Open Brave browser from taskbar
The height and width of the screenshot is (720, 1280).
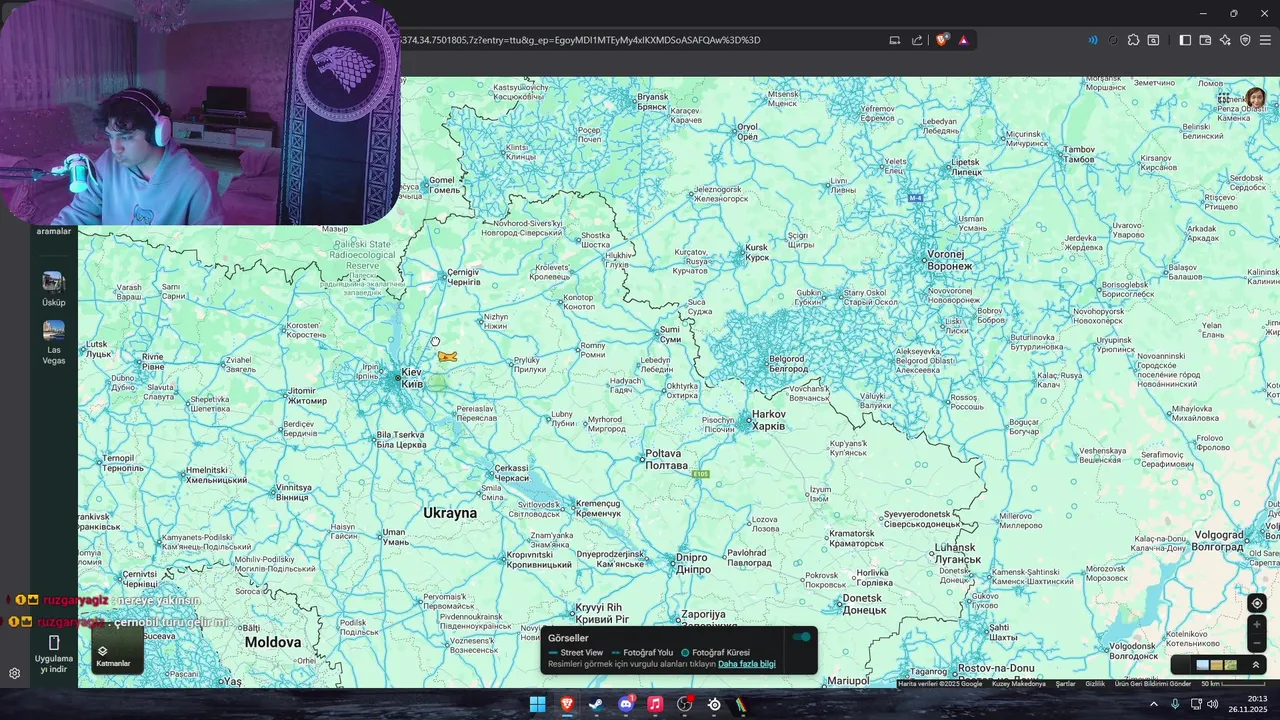[567, 704]
